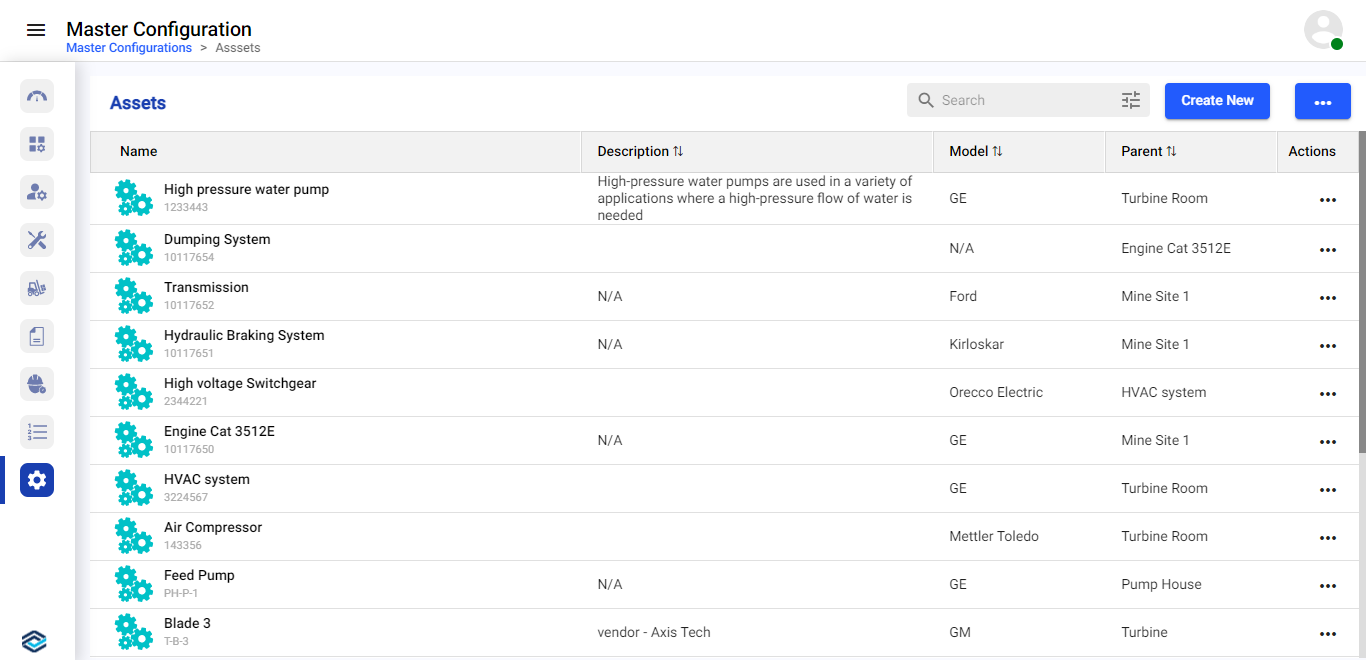This screenshot has height=660, width=1366.
Task: Click the Create New button
Action: 1217,101
